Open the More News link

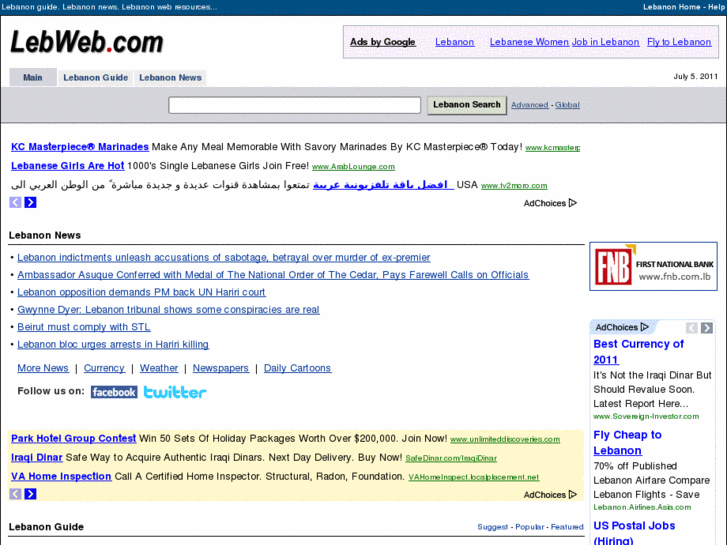[x=43, y=368]
